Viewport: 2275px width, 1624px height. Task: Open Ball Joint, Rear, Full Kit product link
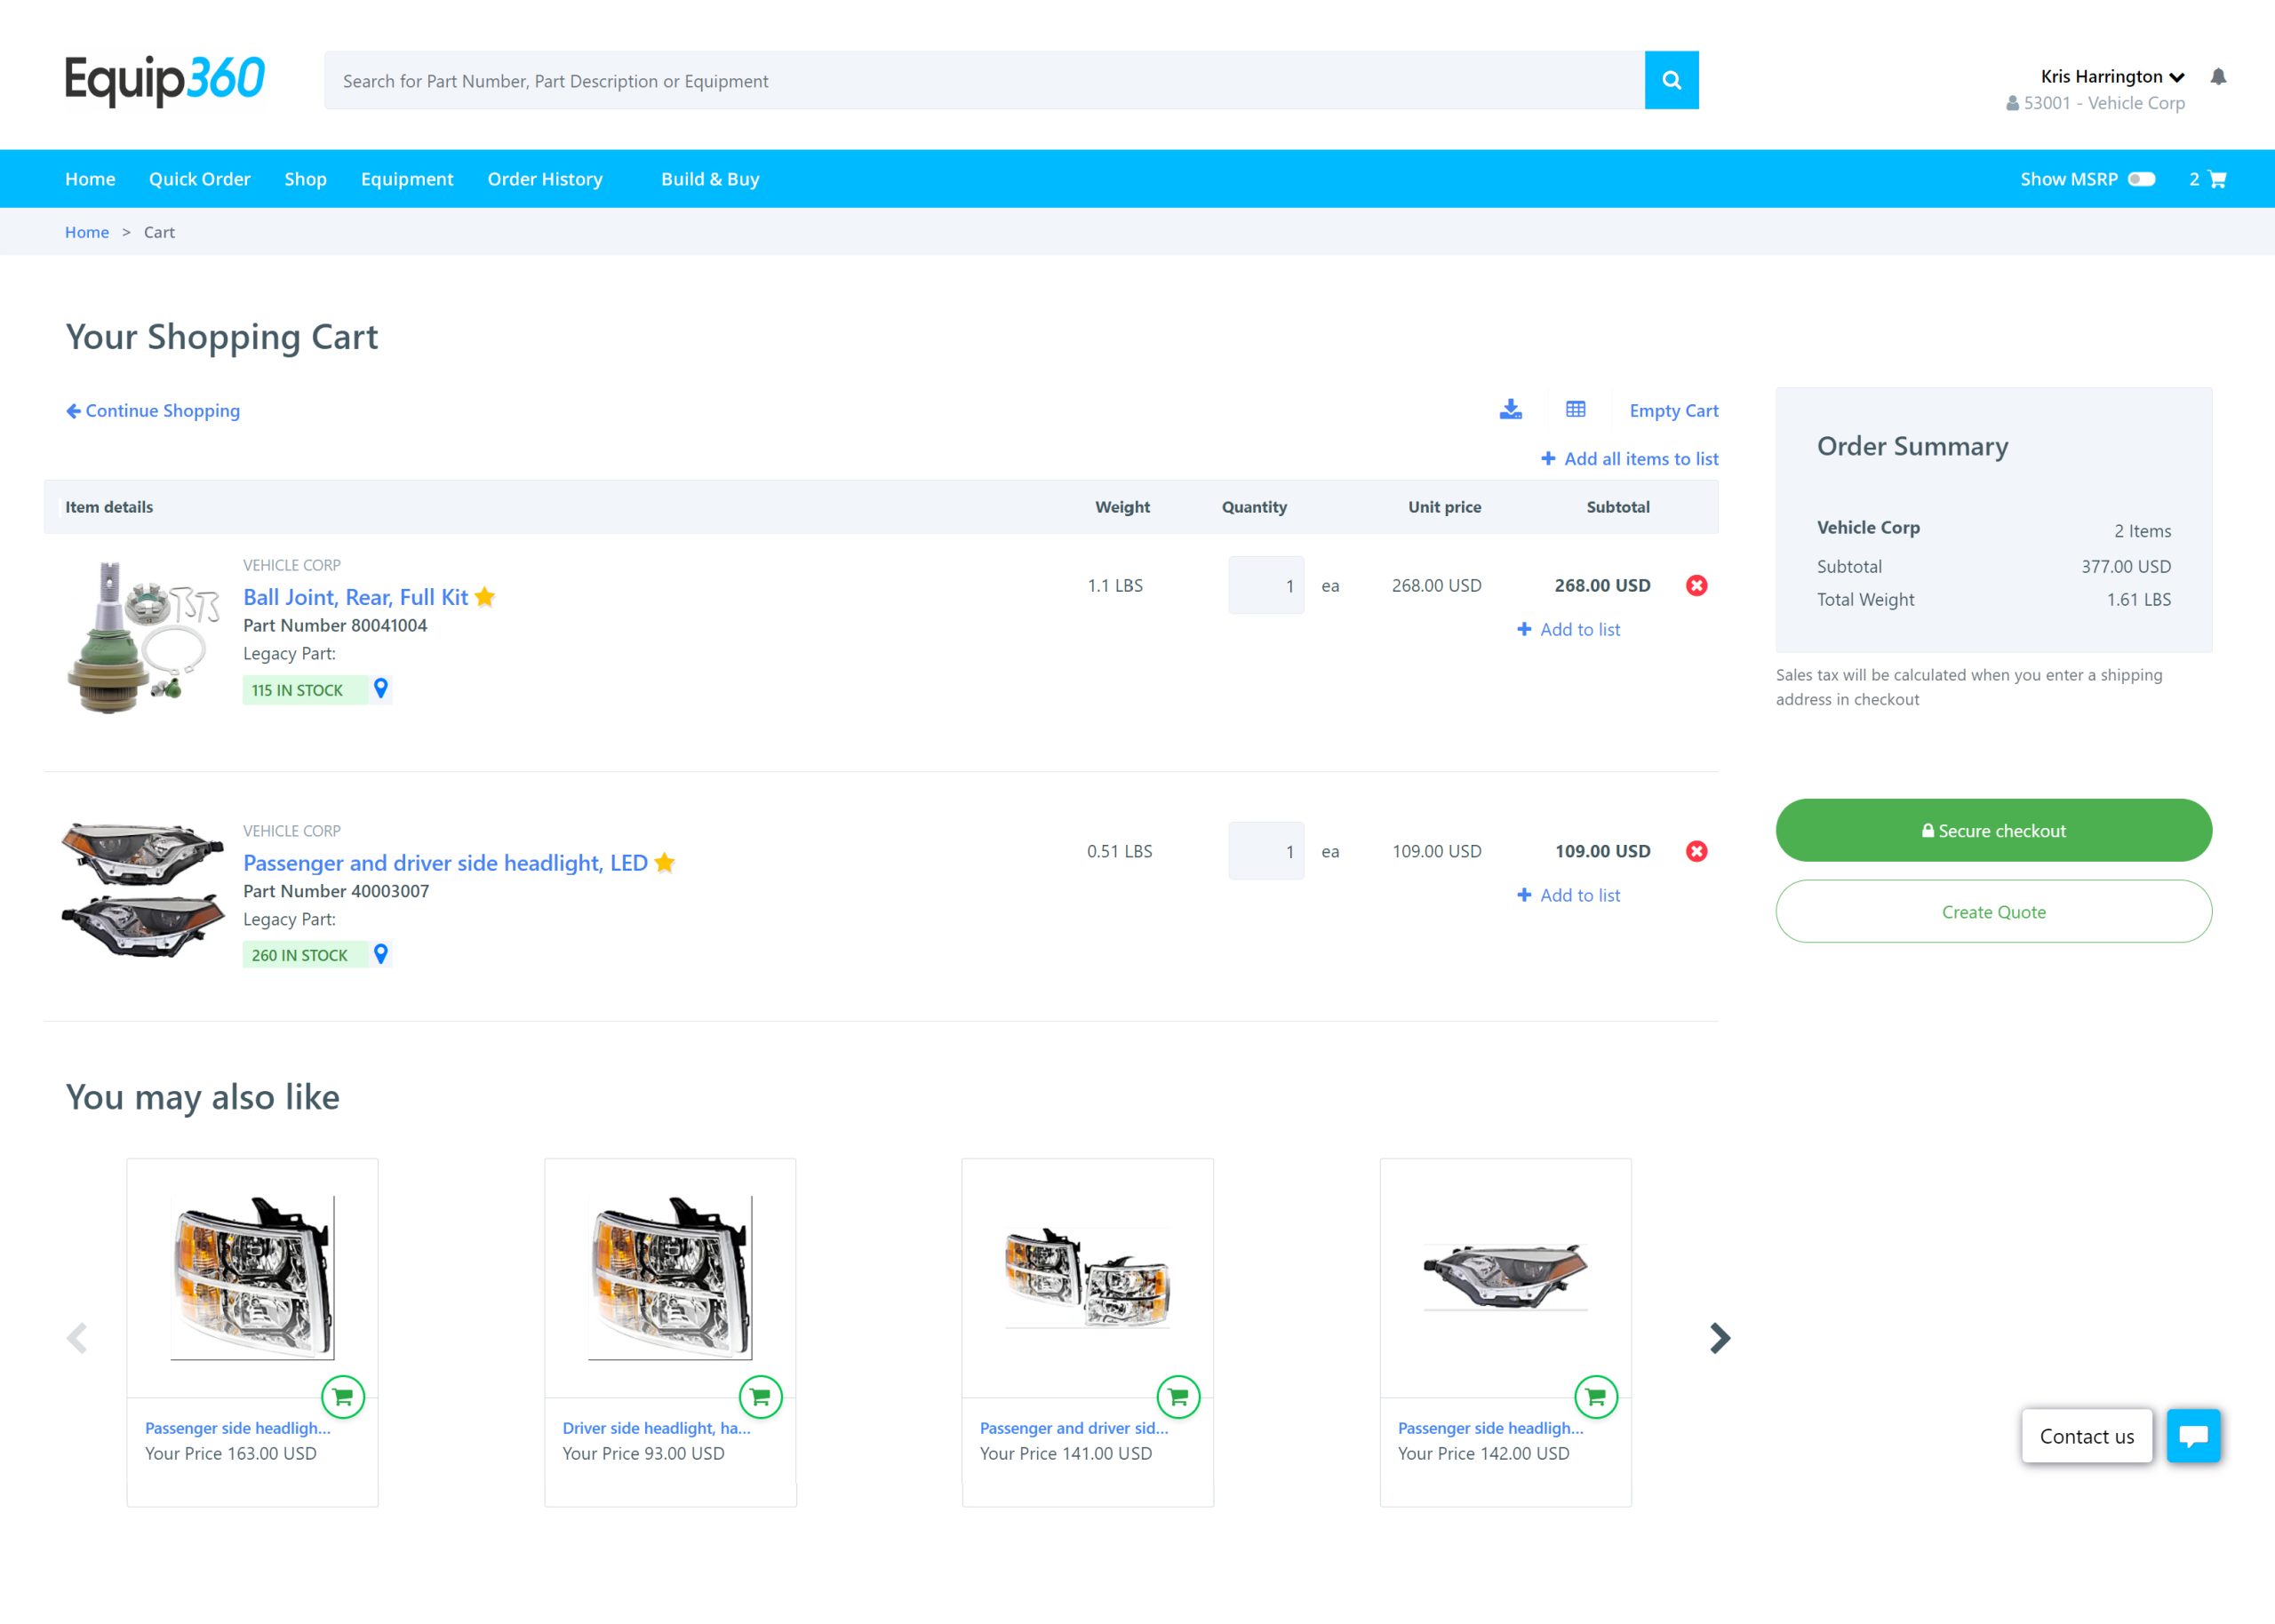click(355, 597)
